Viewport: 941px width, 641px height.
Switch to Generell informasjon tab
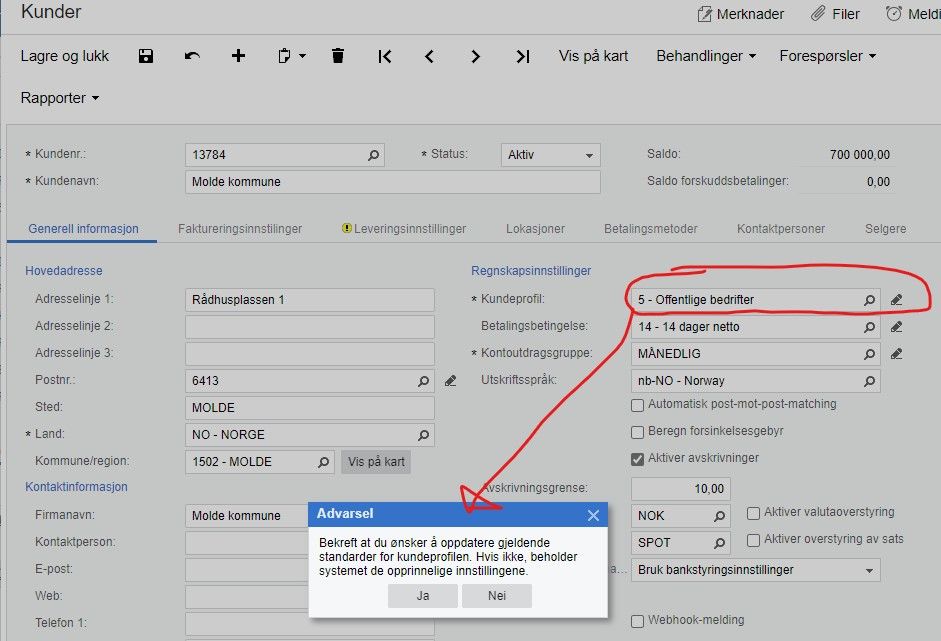point(83,229)
